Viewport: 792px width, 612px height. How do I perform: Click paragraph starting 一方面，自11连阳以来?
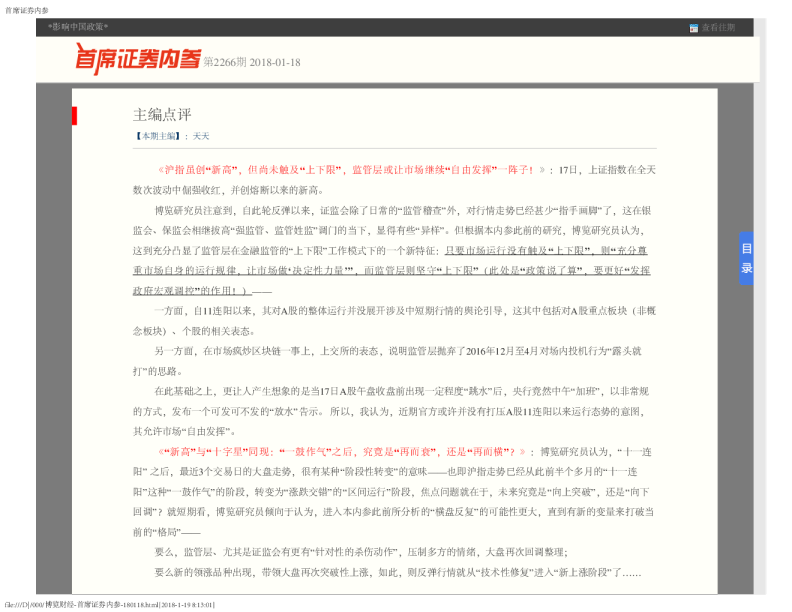click(x=394, y=321)
